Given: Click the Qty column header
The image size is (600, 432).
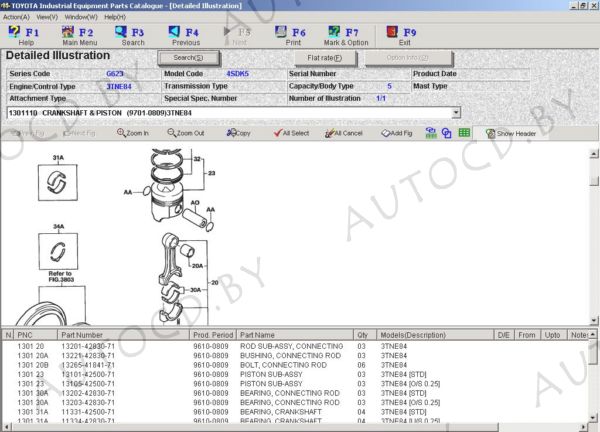Looking at the screenshot, I should 365,335.
